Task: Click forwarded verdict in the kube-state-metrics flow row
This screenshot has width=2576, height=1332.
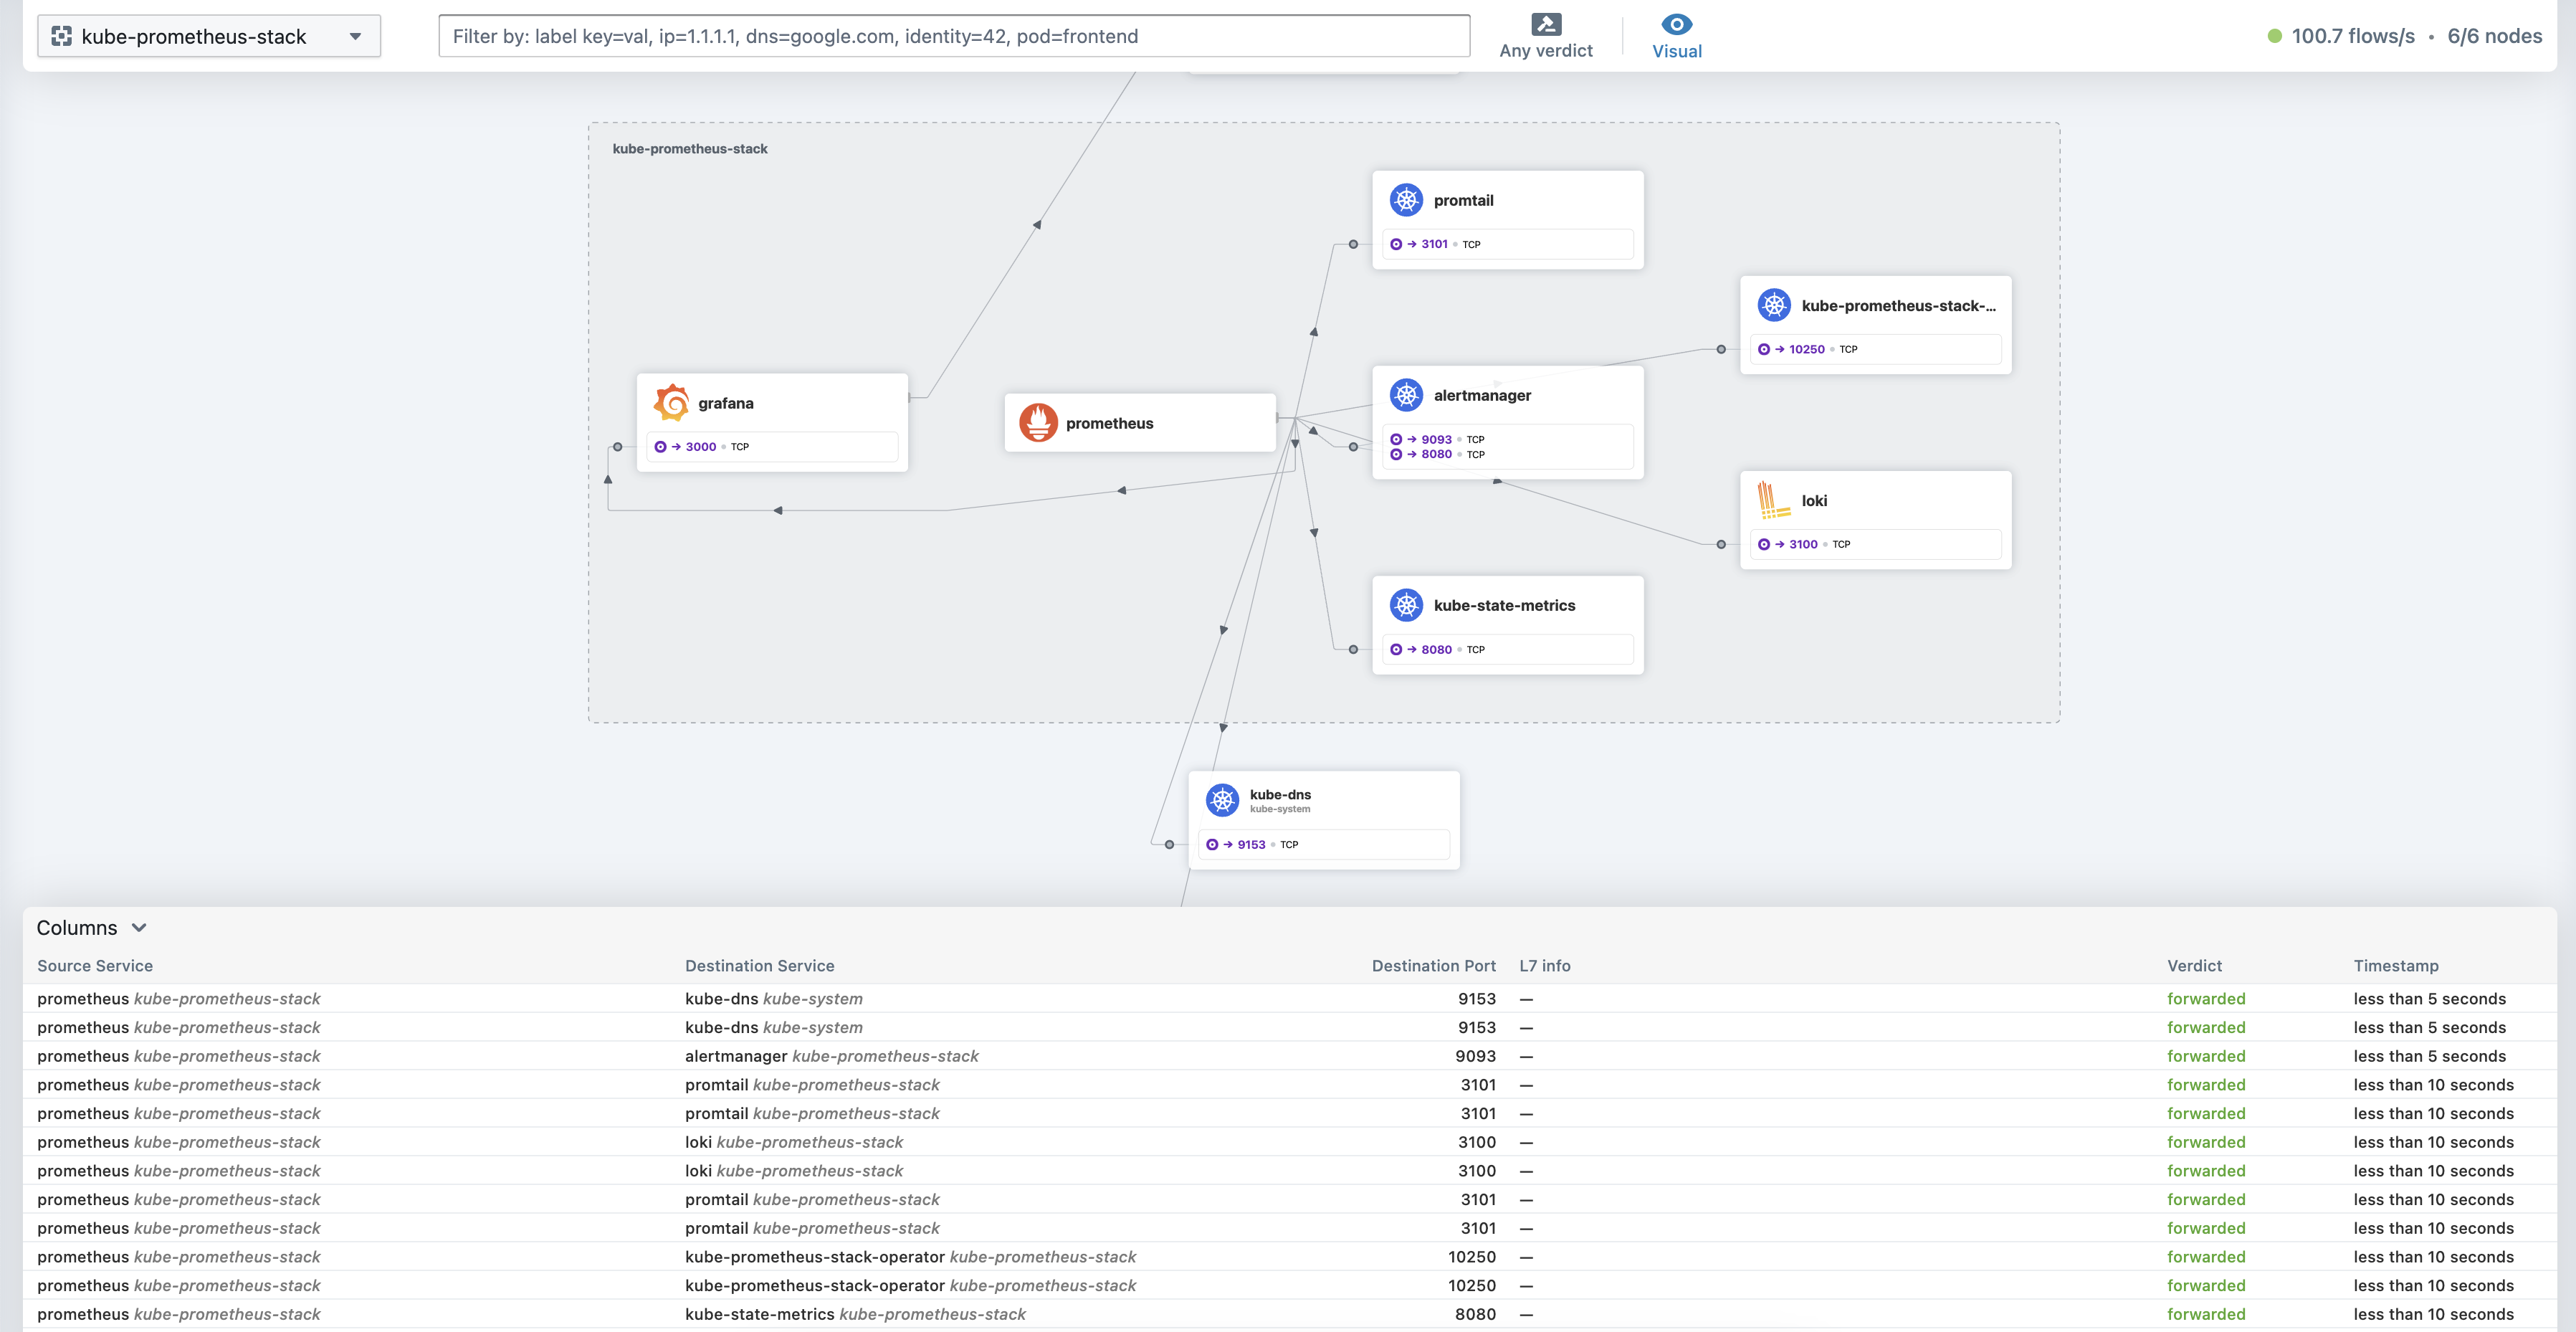Action: pyautogui.click(x=2206, y=1314)
